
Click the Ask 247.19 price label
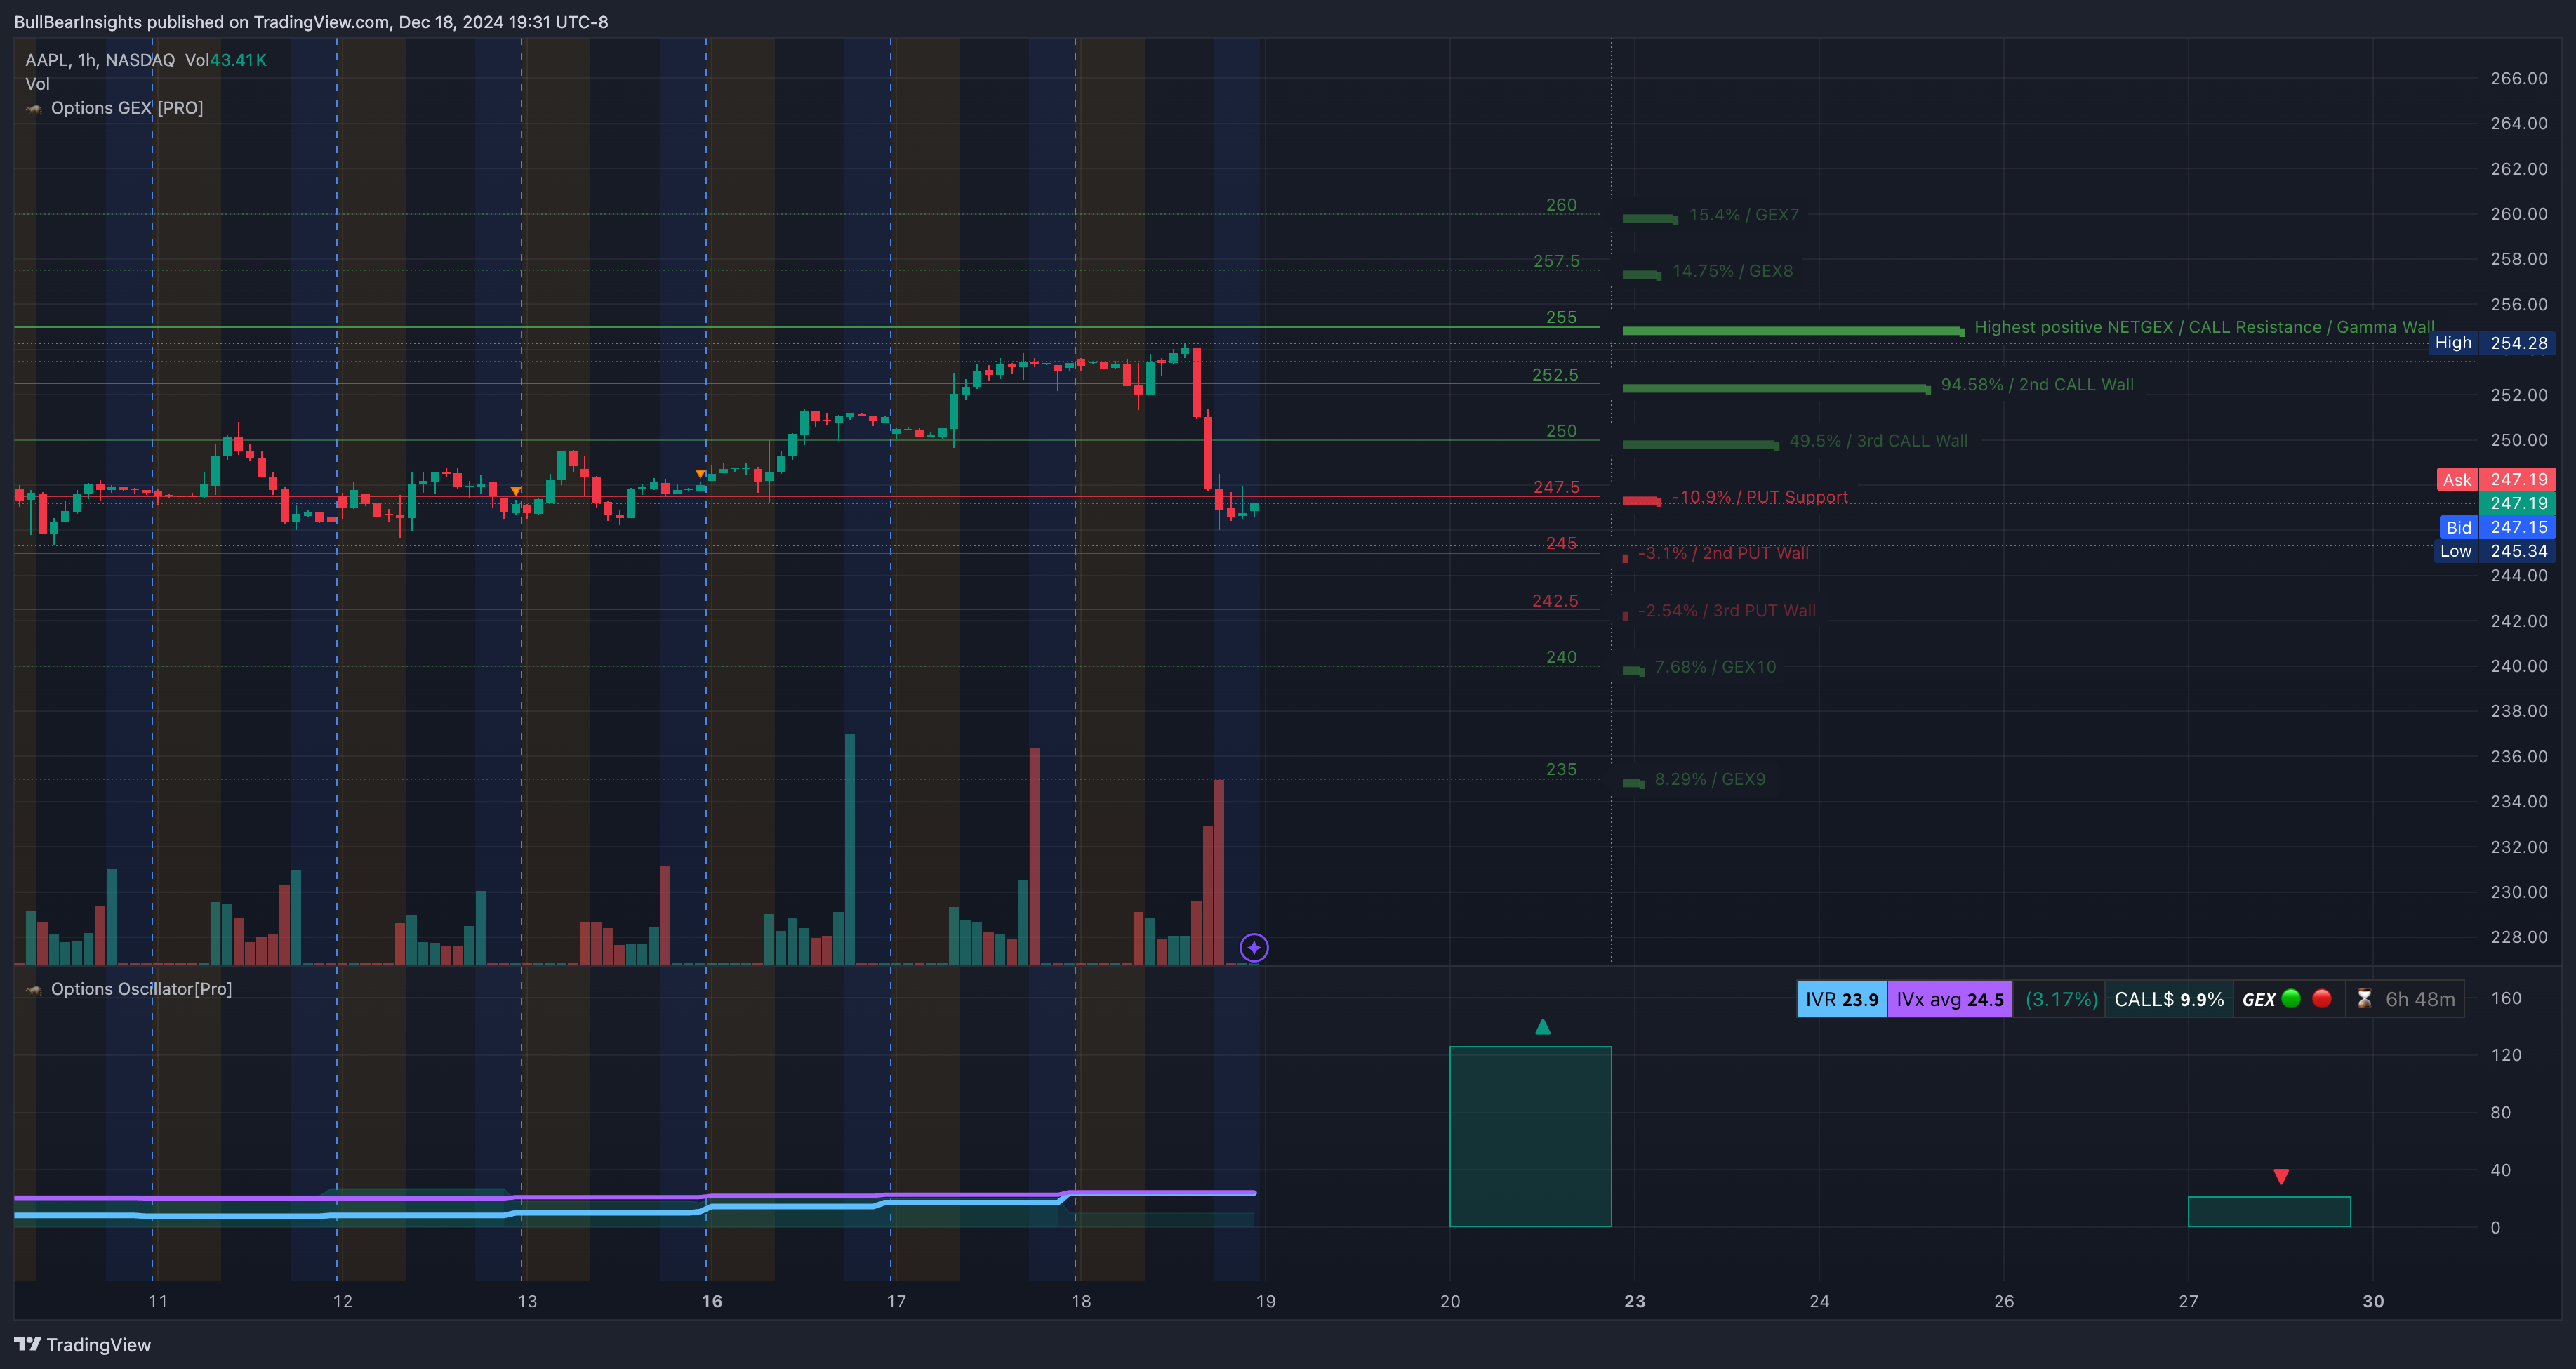(2496, 480)
